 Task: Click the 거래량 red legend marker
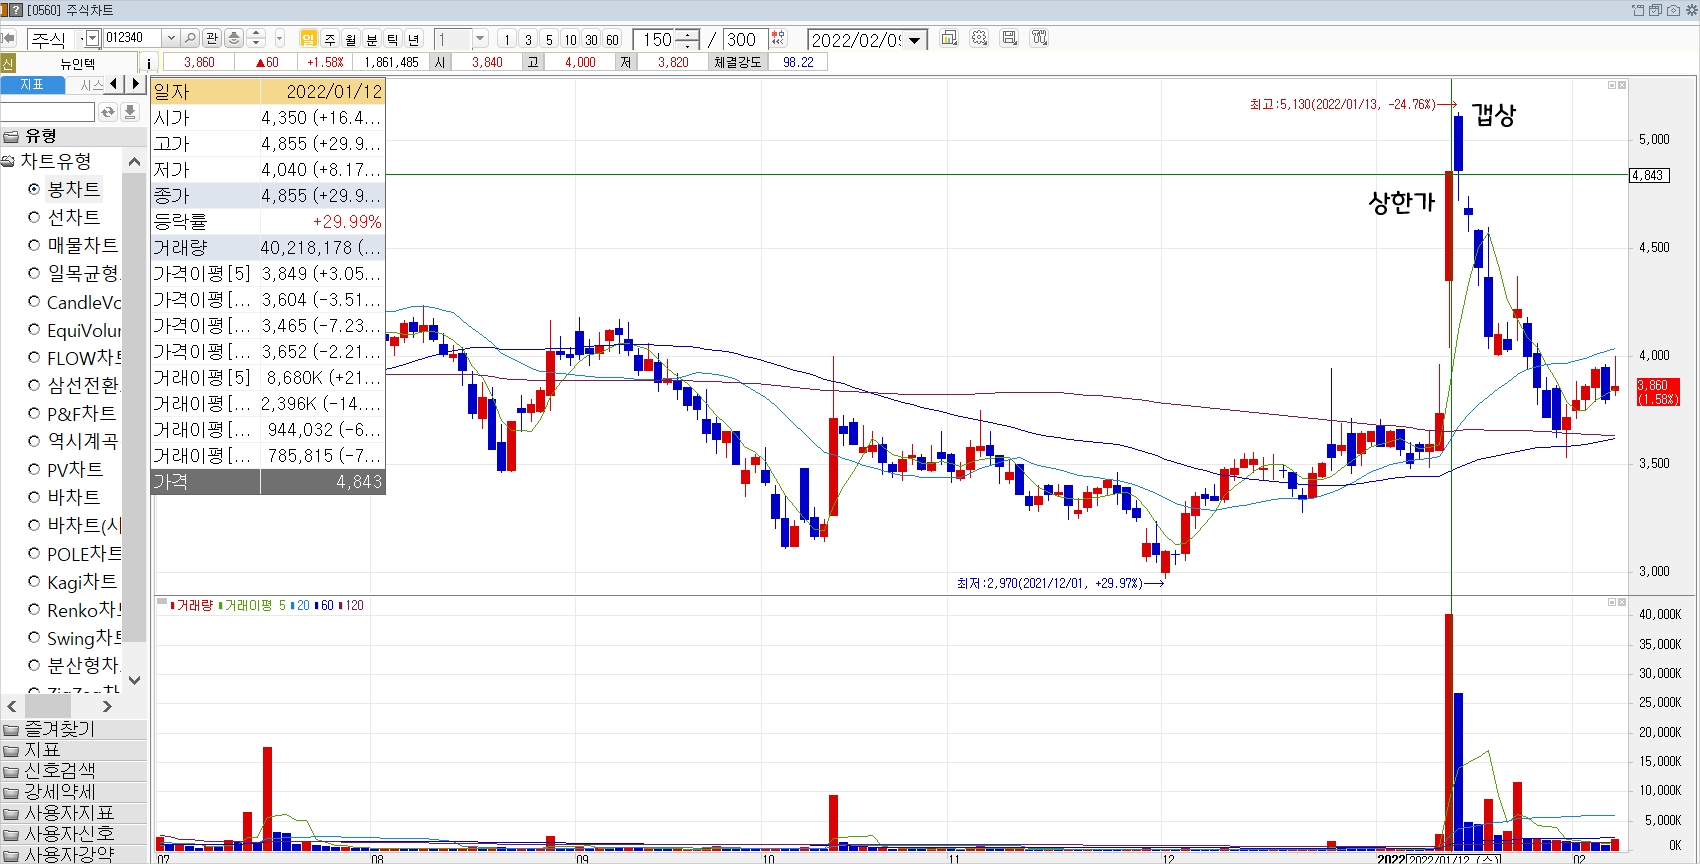point(173,606)
